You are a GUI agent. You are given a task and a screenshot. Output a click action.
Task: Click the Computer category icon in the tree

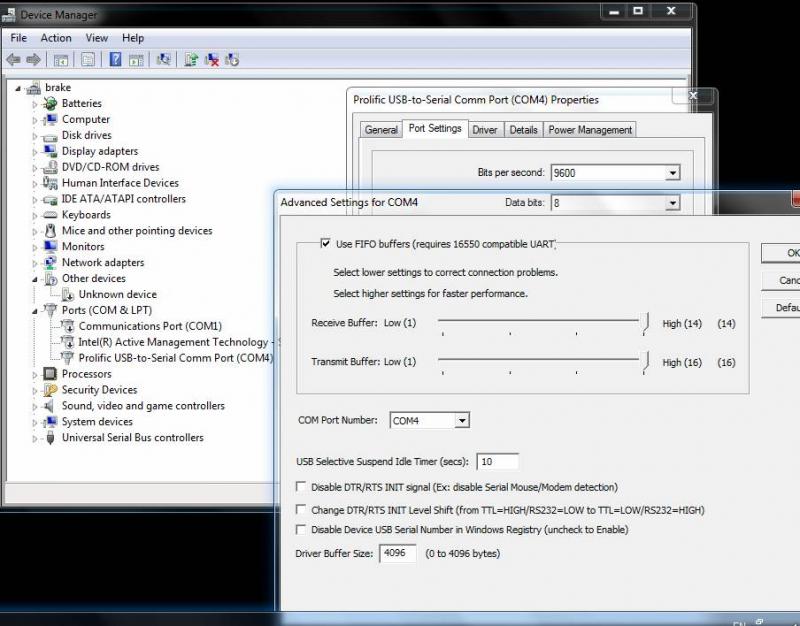click(50, 119)
